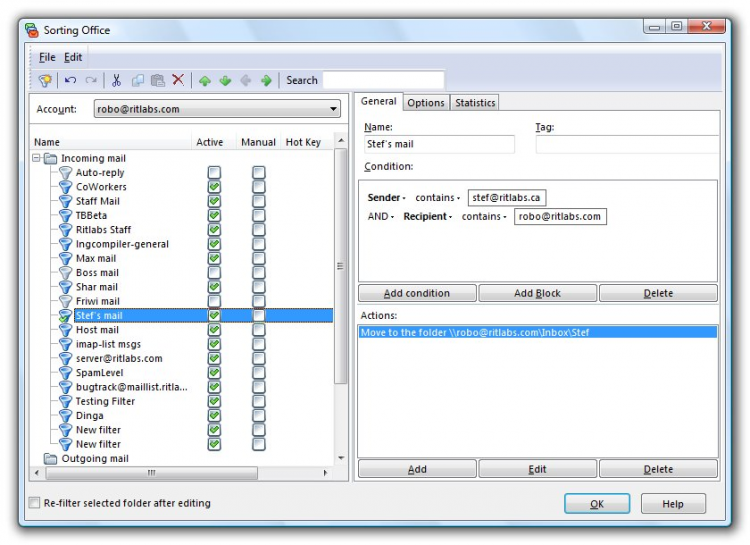Click the Help button
This screenshot has height=545, width=750.
[x=673, y=504]
